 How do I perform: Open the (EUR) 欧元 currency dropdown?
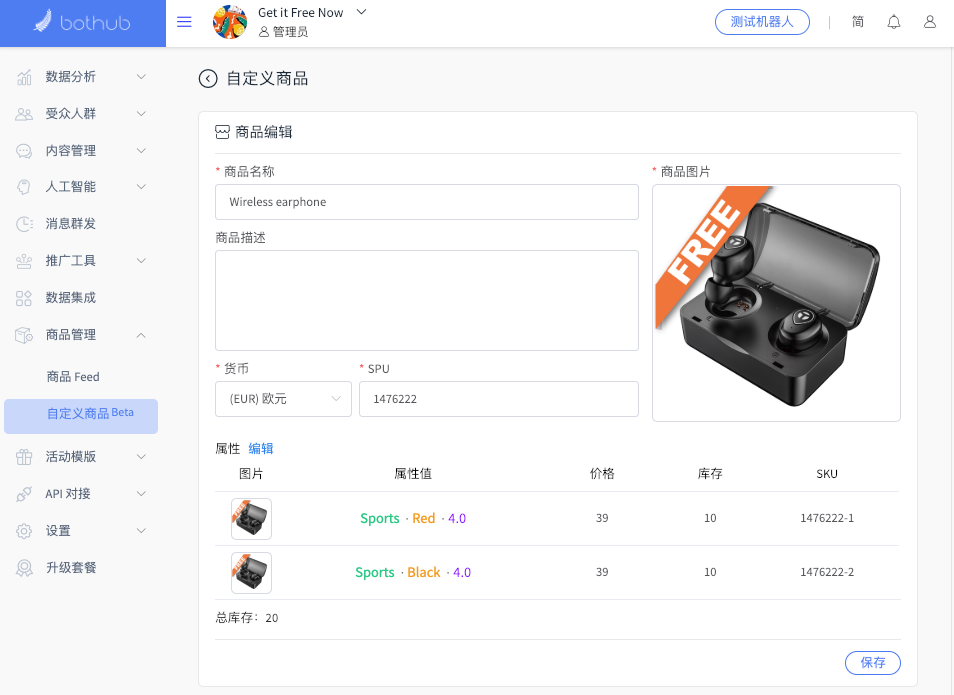[284, 399]
